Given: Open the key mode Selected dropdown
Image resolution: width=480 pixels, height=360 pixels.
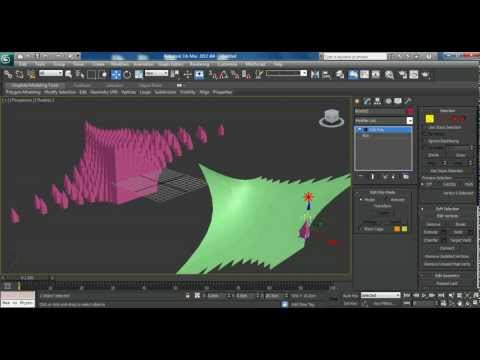Looking at the screenshot, I should (x=380, y=295).
